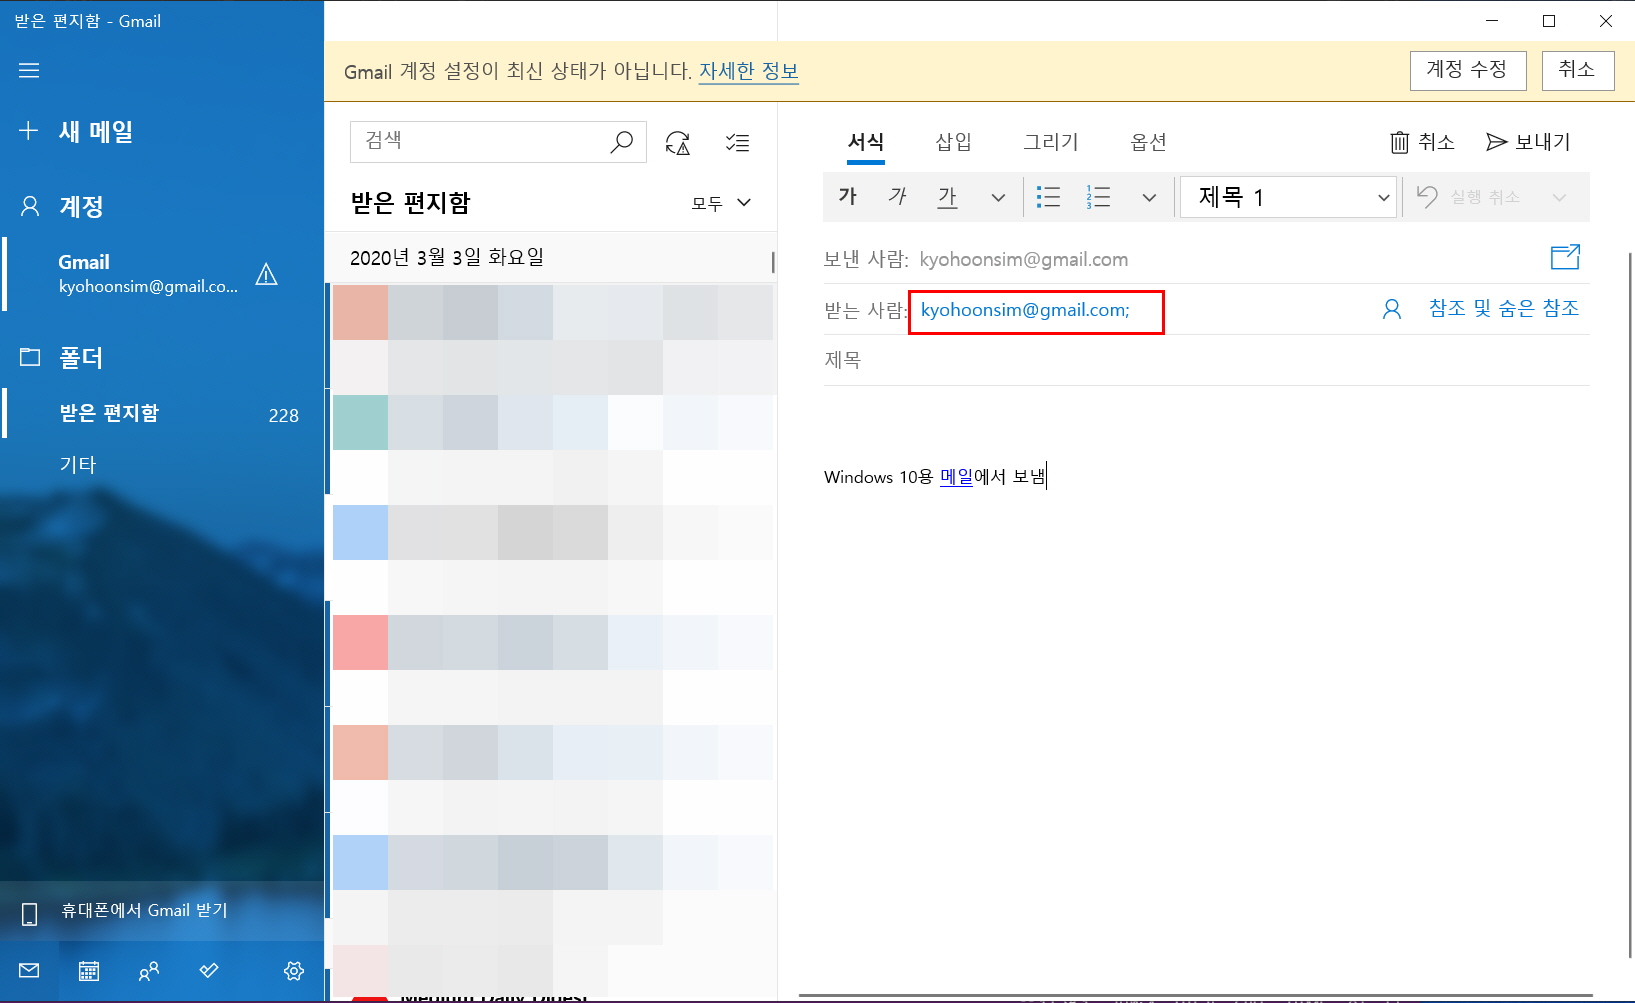Open contact picker person icon

click(1391, 309)
